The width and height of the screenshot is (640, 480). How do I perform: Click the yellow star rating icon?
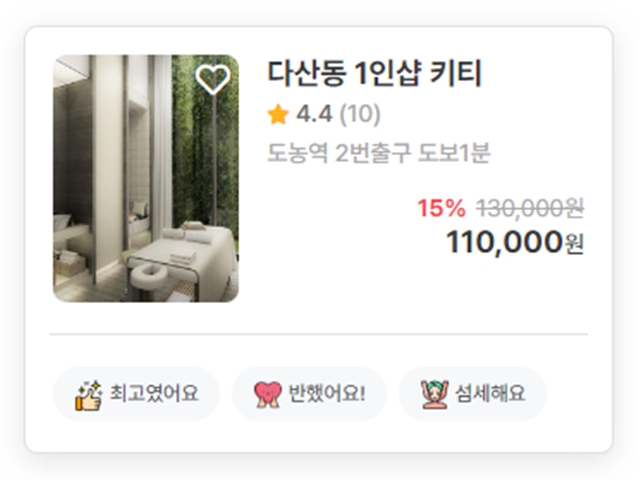point(278,114)
